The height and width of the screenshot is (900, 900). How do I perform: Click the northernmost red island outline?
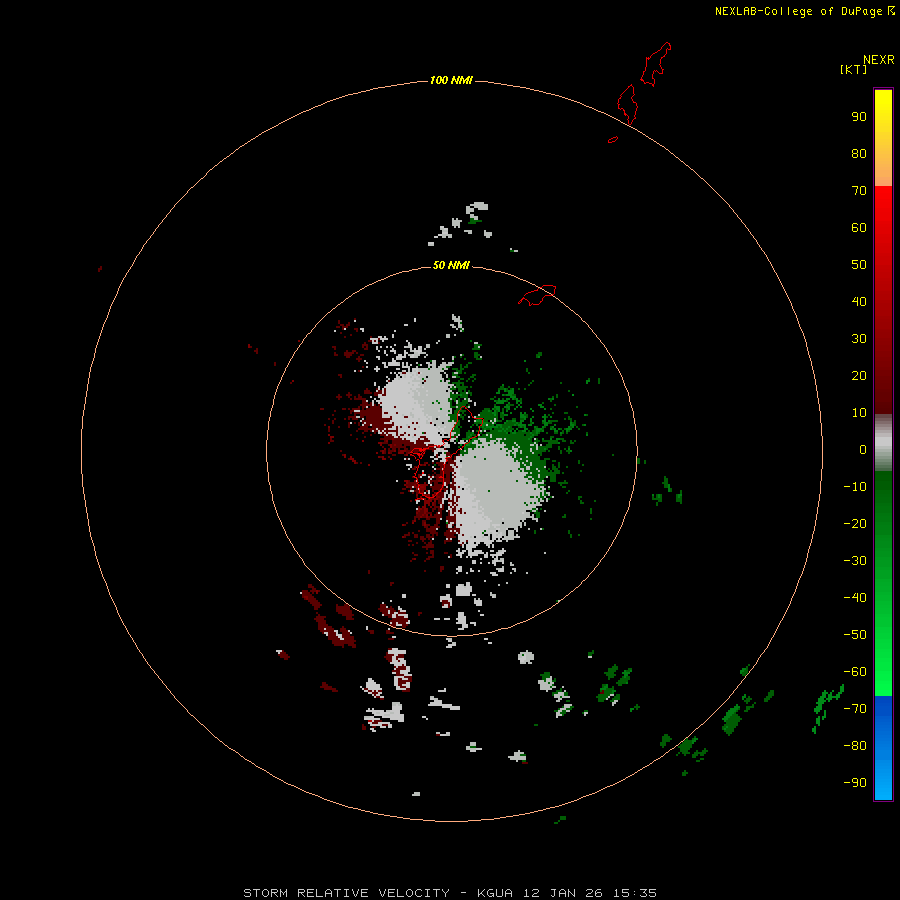[655, 64]
